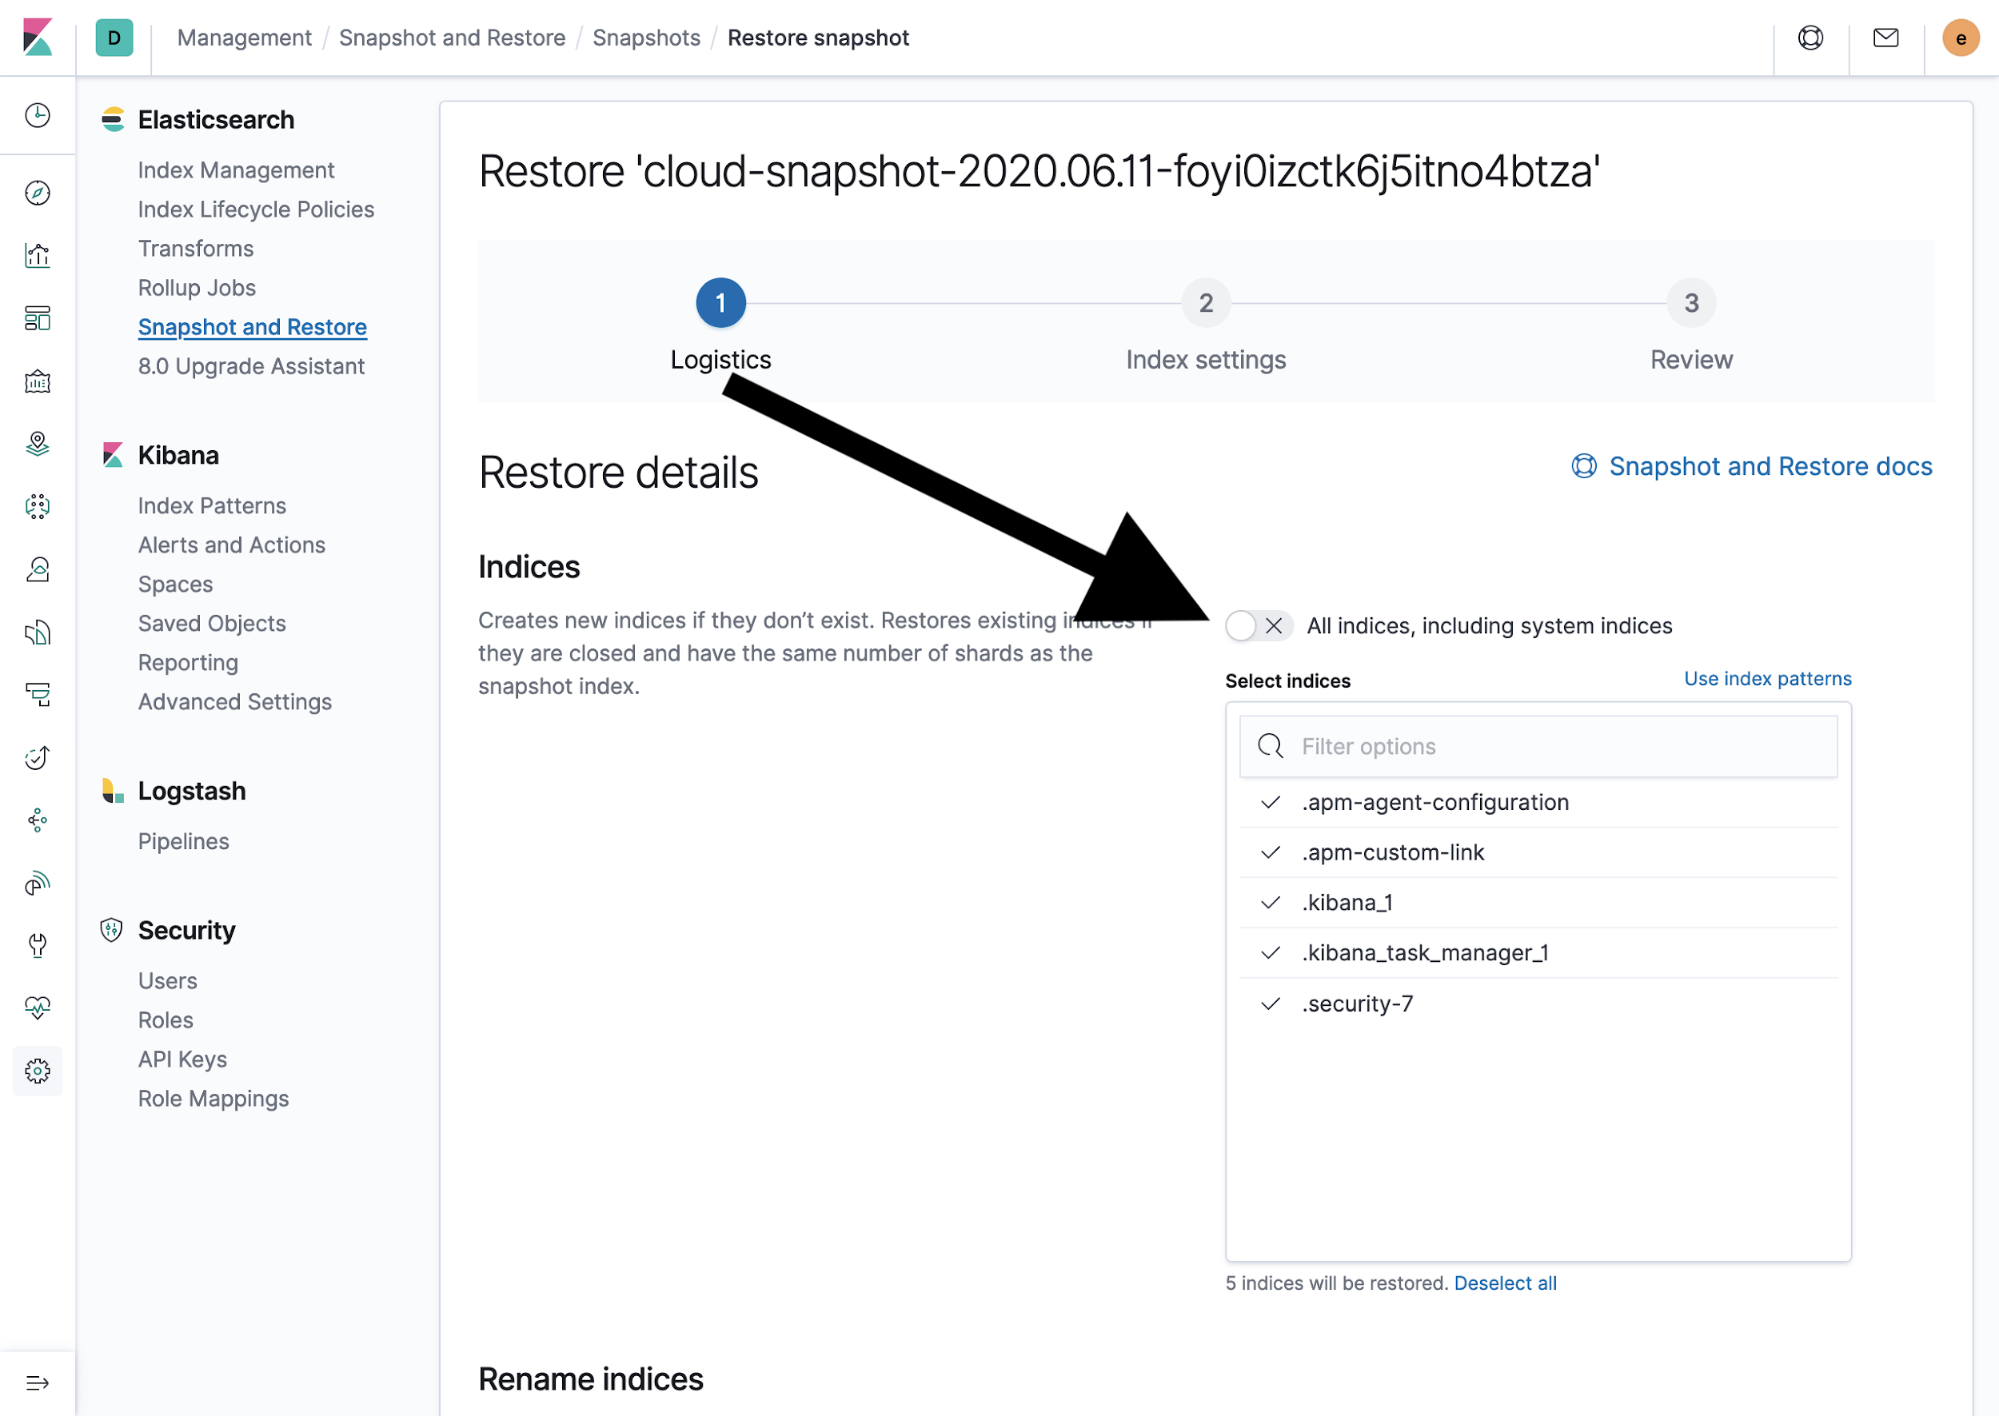Deselect the .kibana_task_manager_1 index

[x=1538, y=953]
